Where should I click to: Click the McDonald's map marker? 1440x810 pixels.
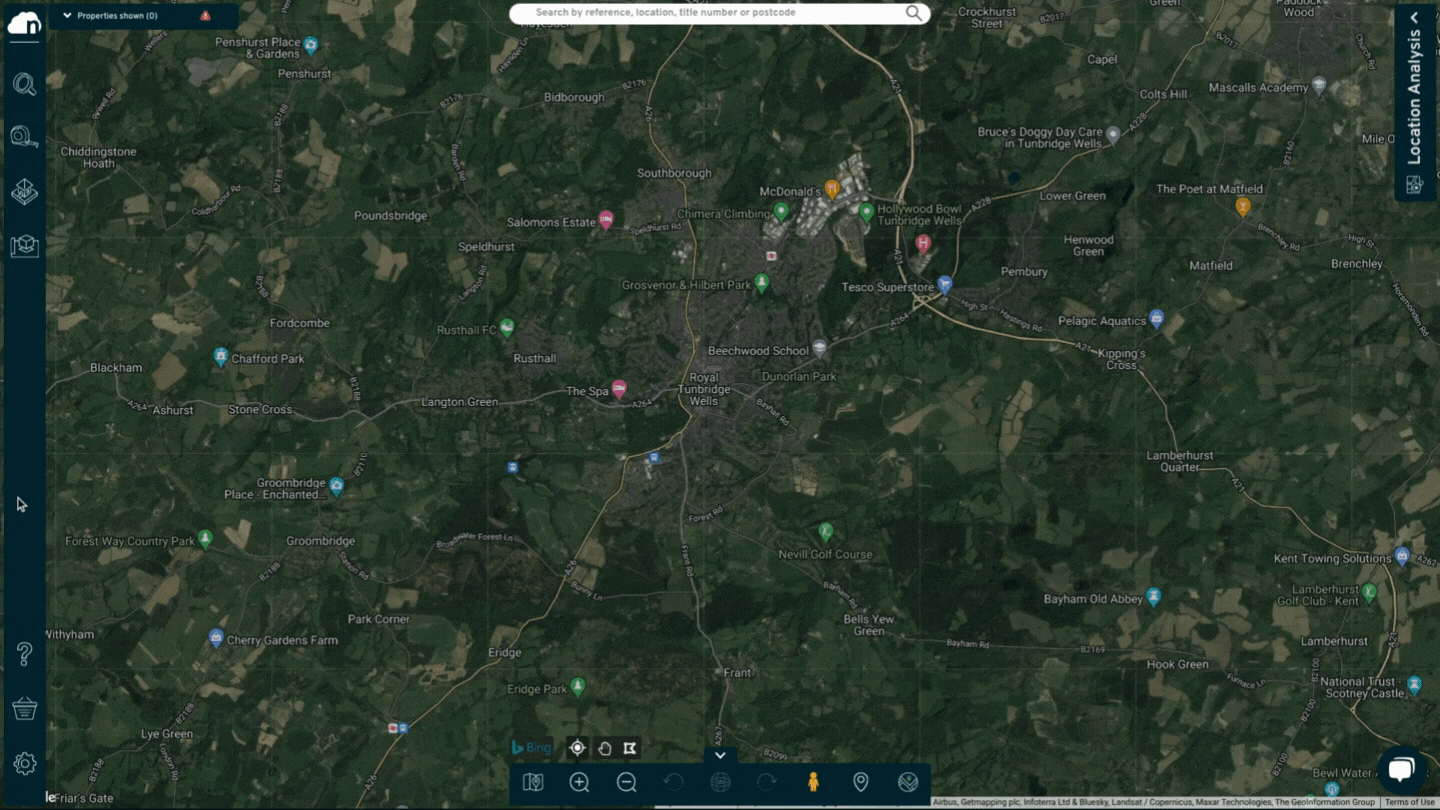[832, 189]
